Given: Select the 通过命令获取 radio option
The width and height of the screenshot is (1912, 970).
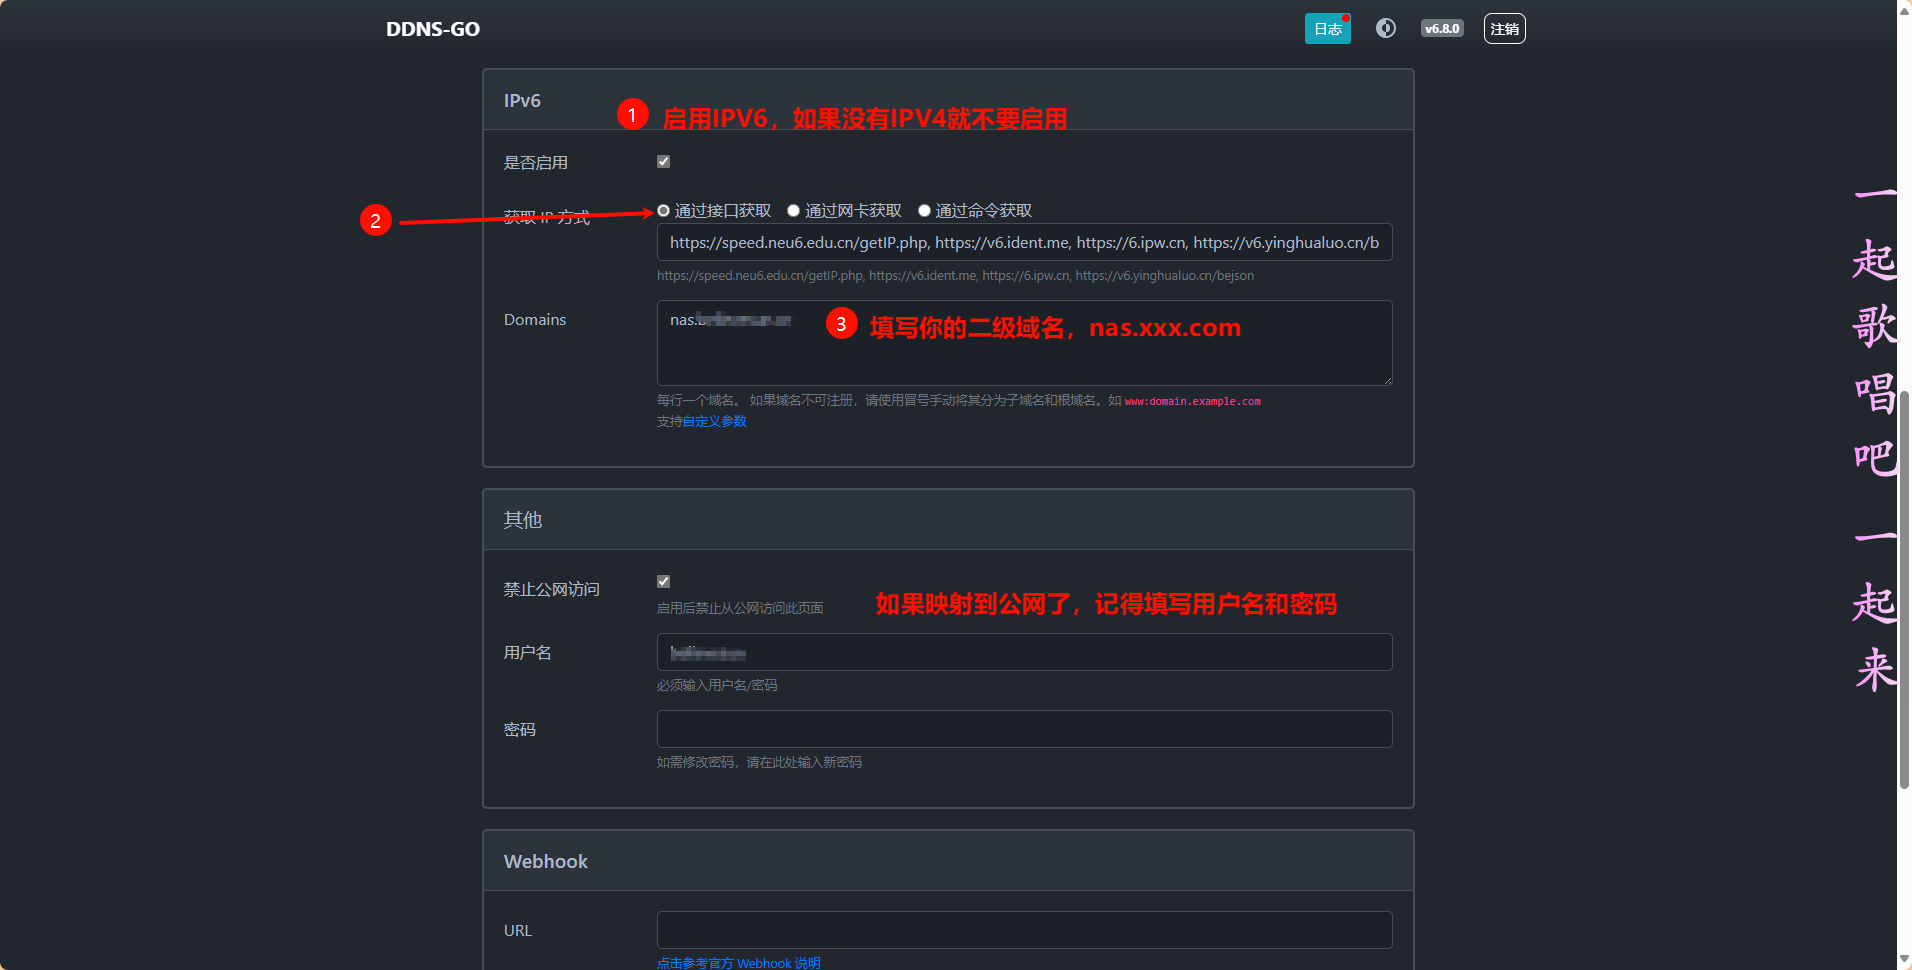Looking at the screenshot, I should coord(924,210).
